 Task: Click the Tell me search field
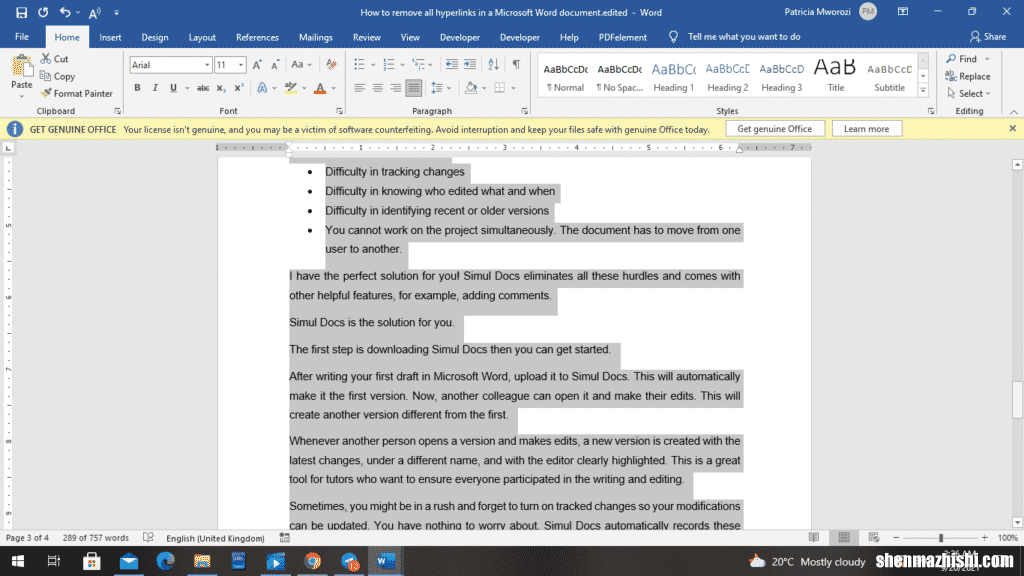743,37
